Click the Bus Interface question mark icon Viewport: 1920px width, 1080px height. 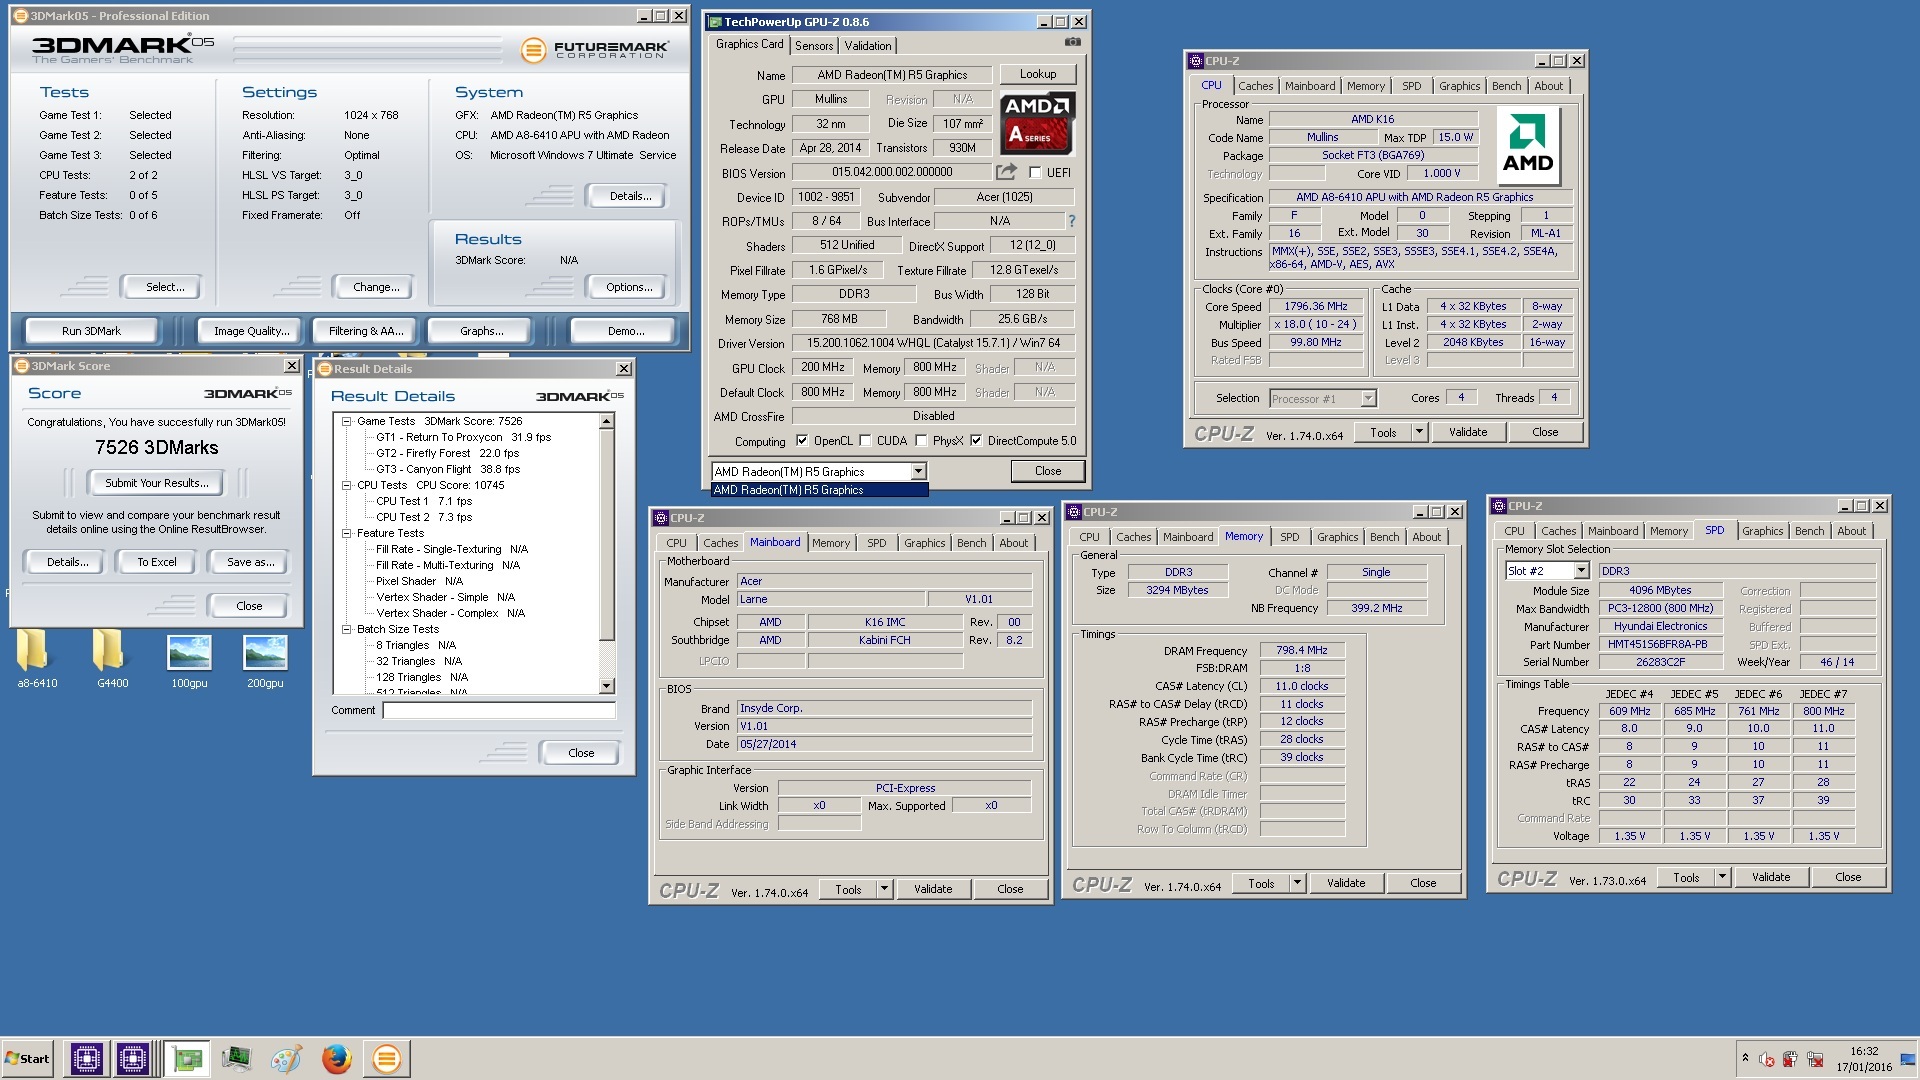(1072, 221)
